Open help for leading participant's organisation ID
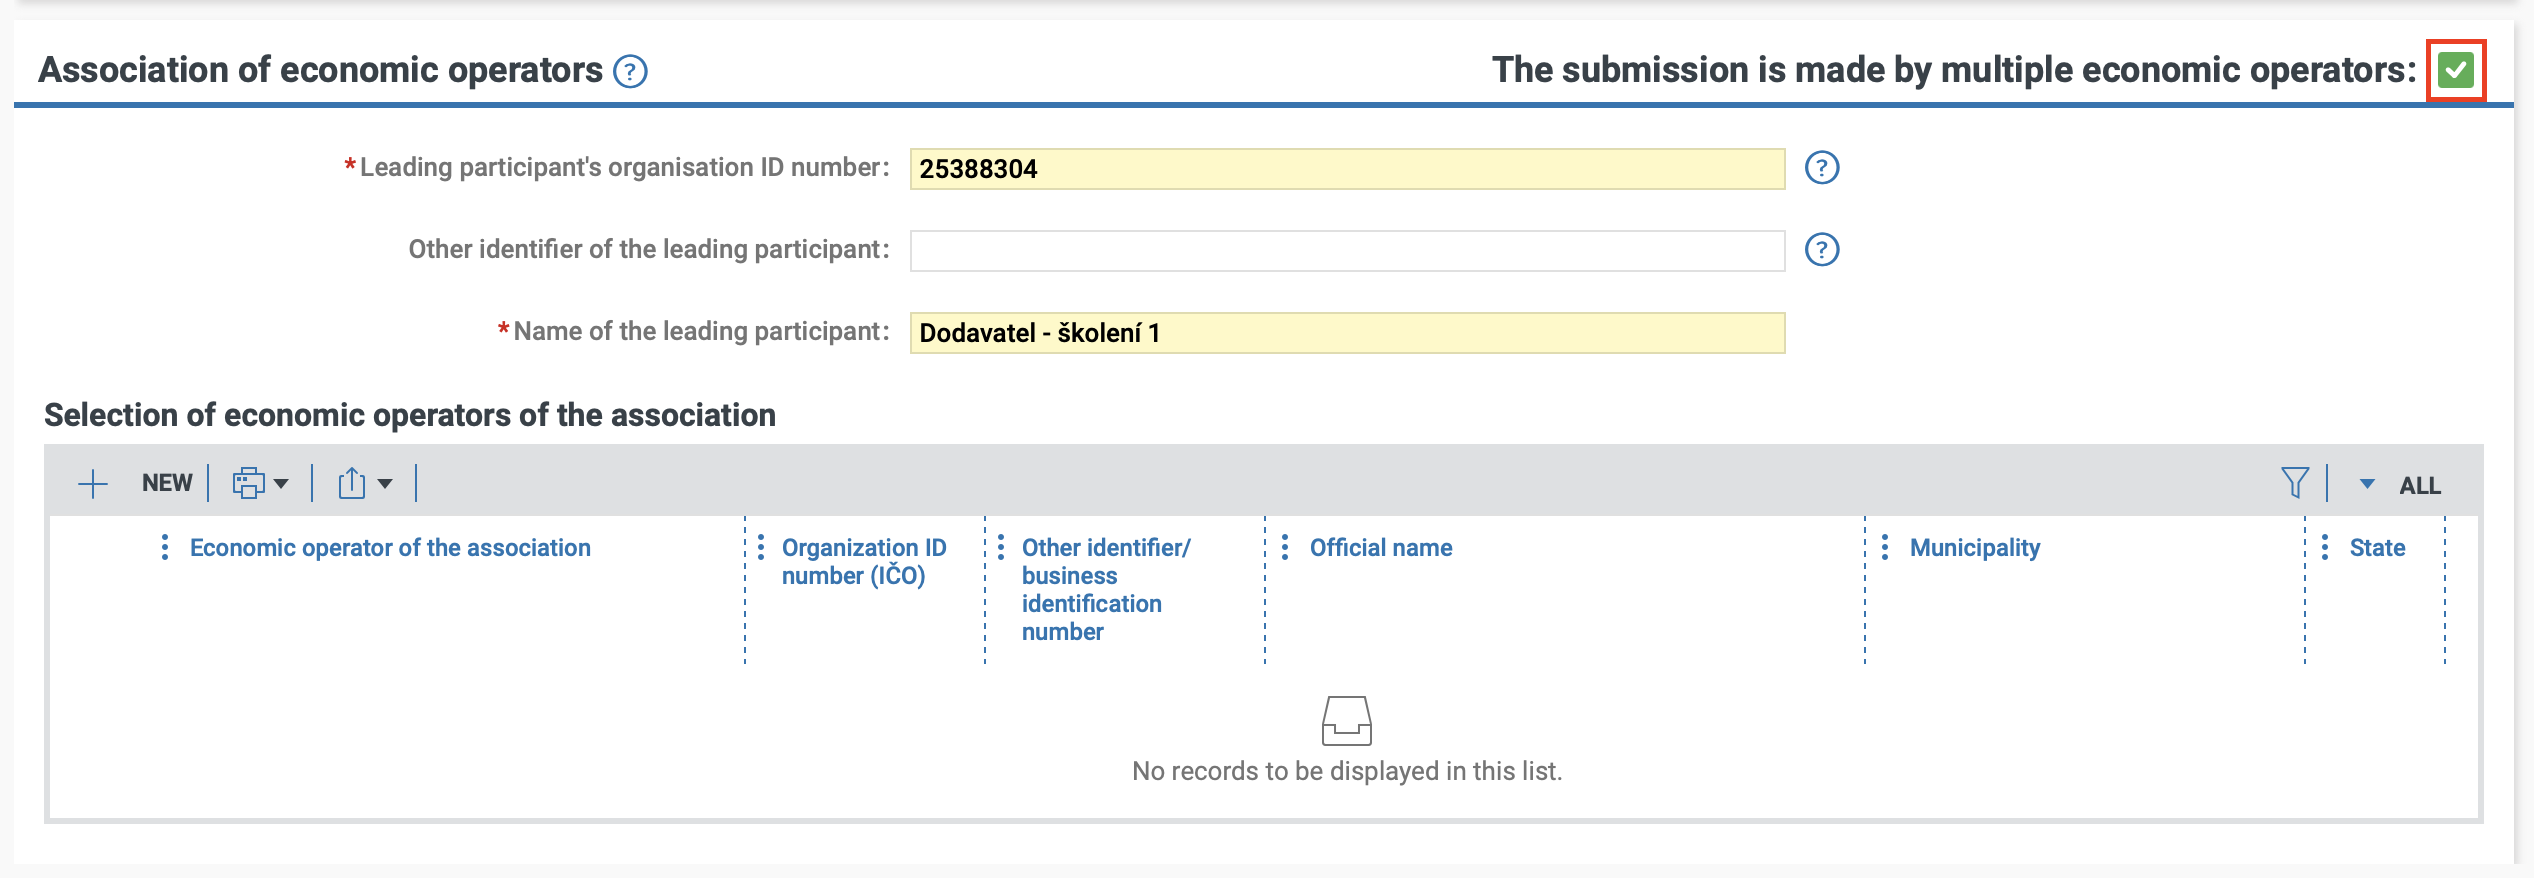 1821,168
